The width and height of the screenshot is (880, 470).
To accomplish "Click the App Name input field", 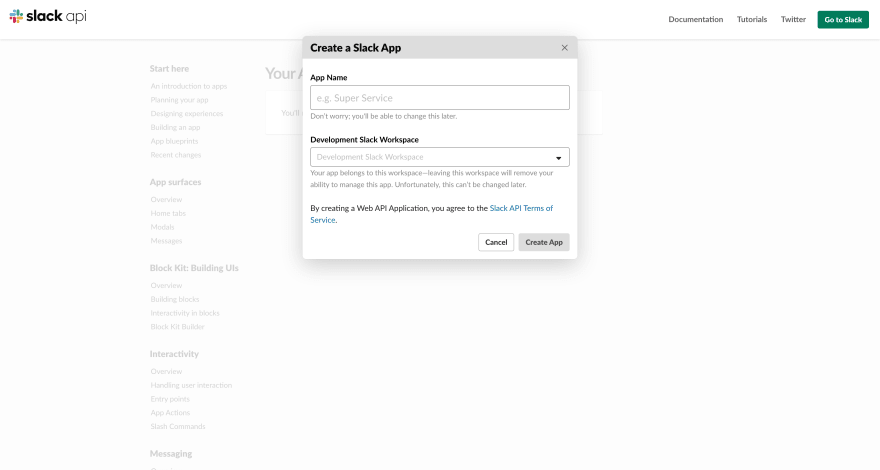I will (439, 98).
